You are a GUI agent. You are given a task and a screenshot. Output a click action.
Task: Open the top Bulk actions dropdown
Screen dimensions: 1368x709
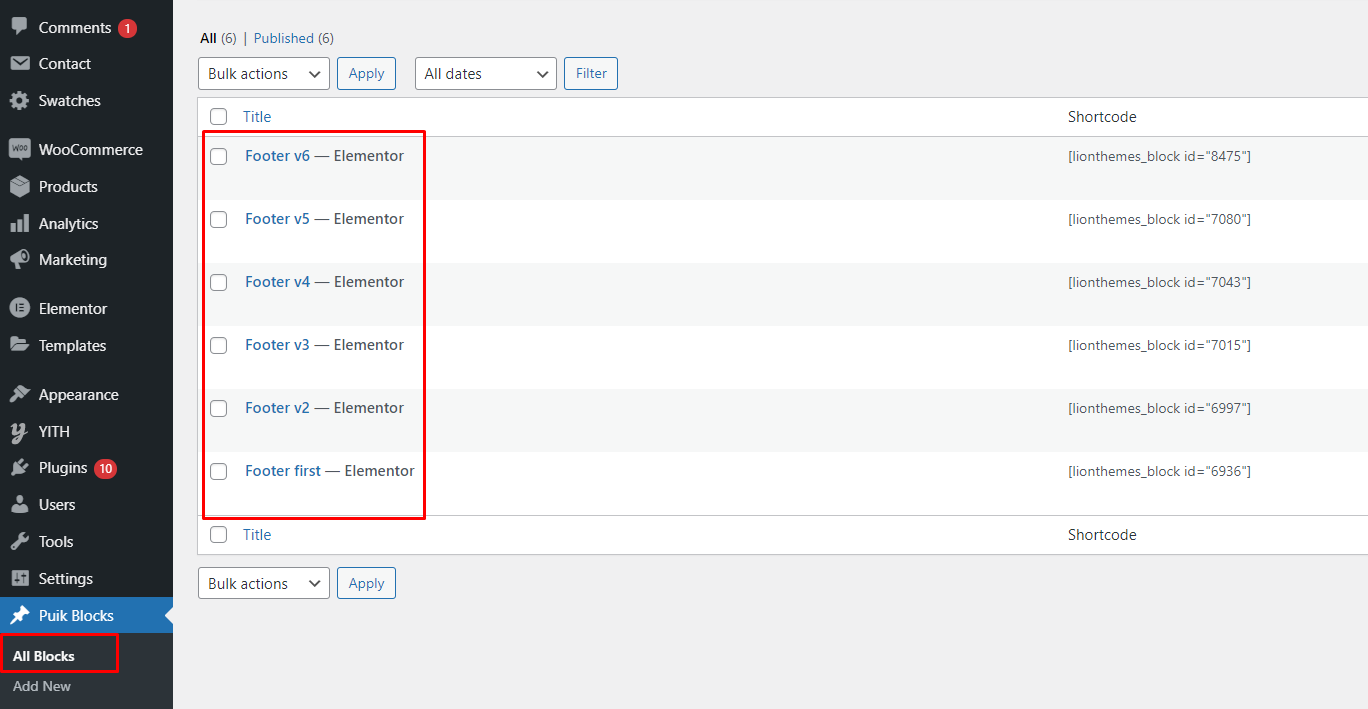pos(264,74)
